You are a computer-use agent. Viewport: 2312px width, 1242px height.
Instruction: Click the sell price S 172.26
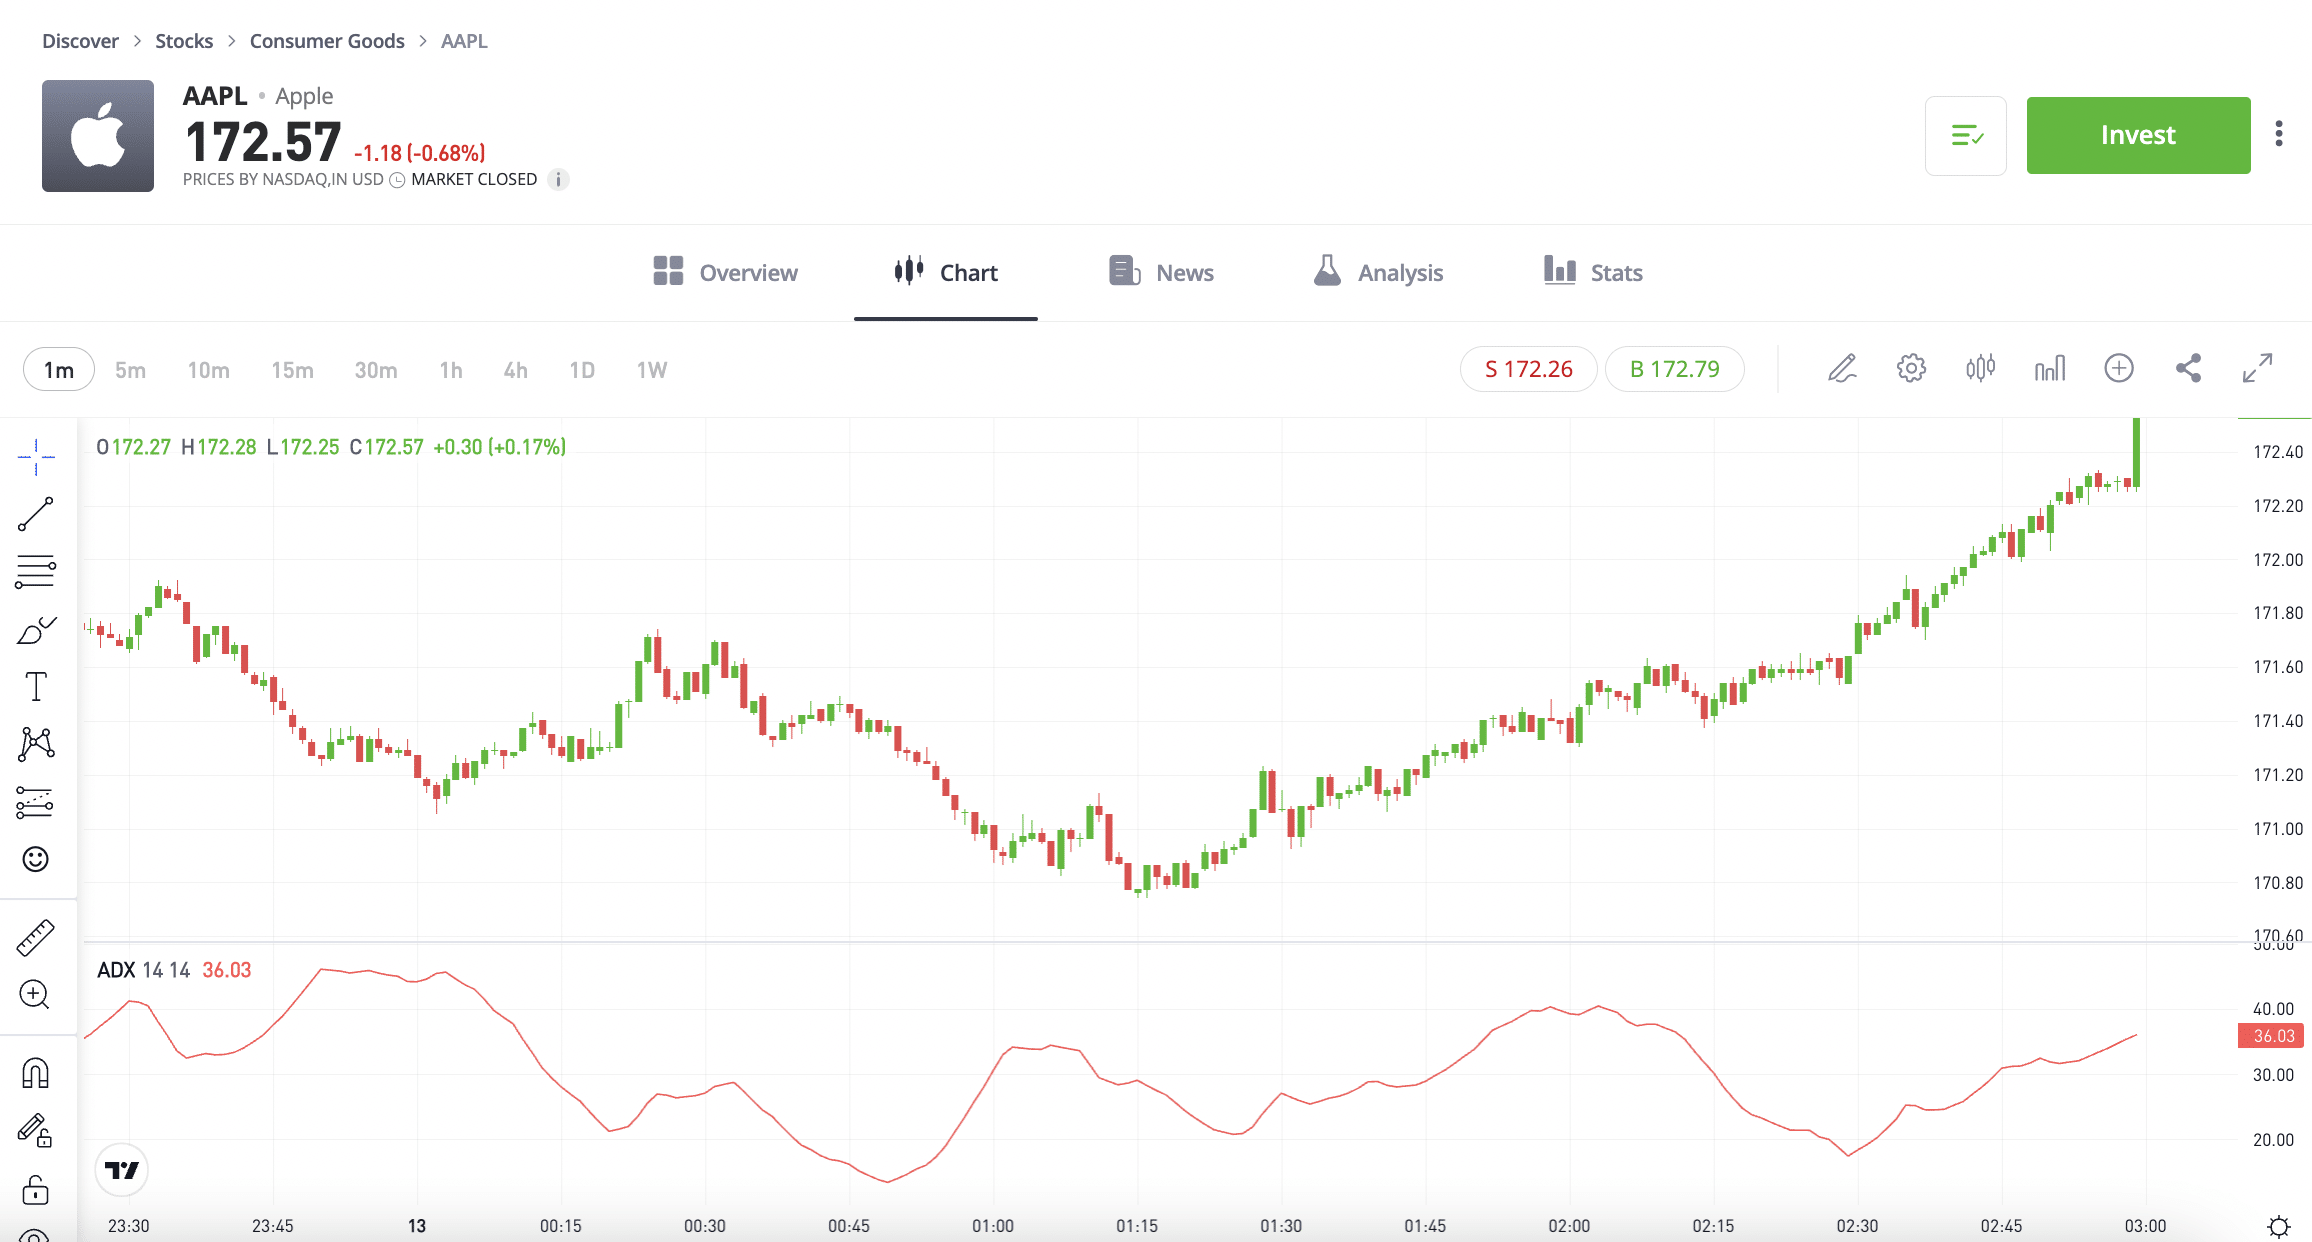[x=1528, y=369]
